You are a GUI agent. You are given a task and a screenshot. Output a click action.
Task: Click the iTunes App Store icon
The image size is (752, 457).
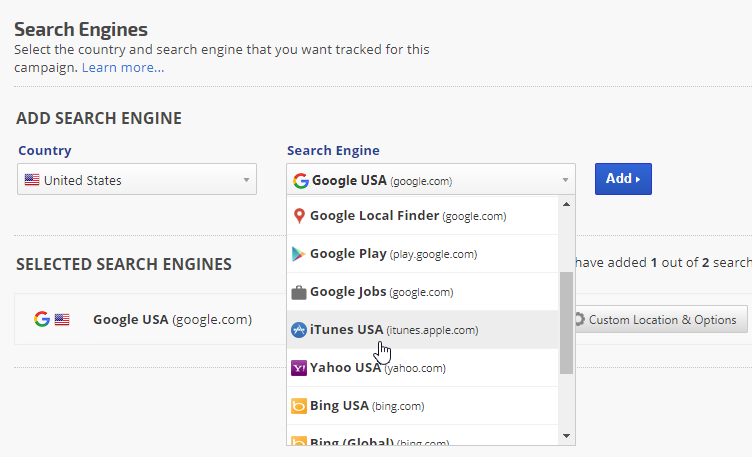tap(298, 330)
